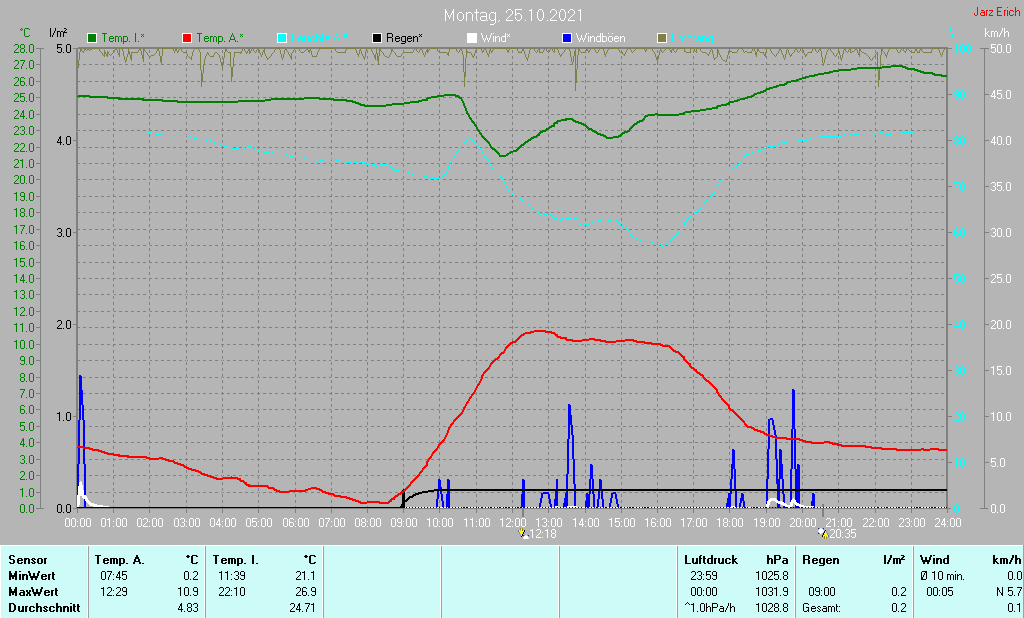
Task: Click the '50.0' wind axis label
Action: pyautogui.click(x=1000, y=48)
